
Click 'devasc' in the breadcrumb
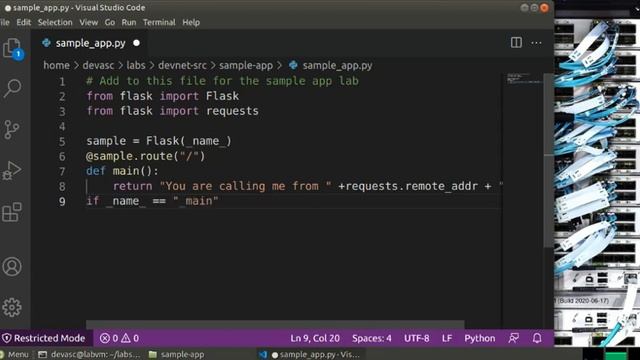pyautogui.click(x=98, y=65)
